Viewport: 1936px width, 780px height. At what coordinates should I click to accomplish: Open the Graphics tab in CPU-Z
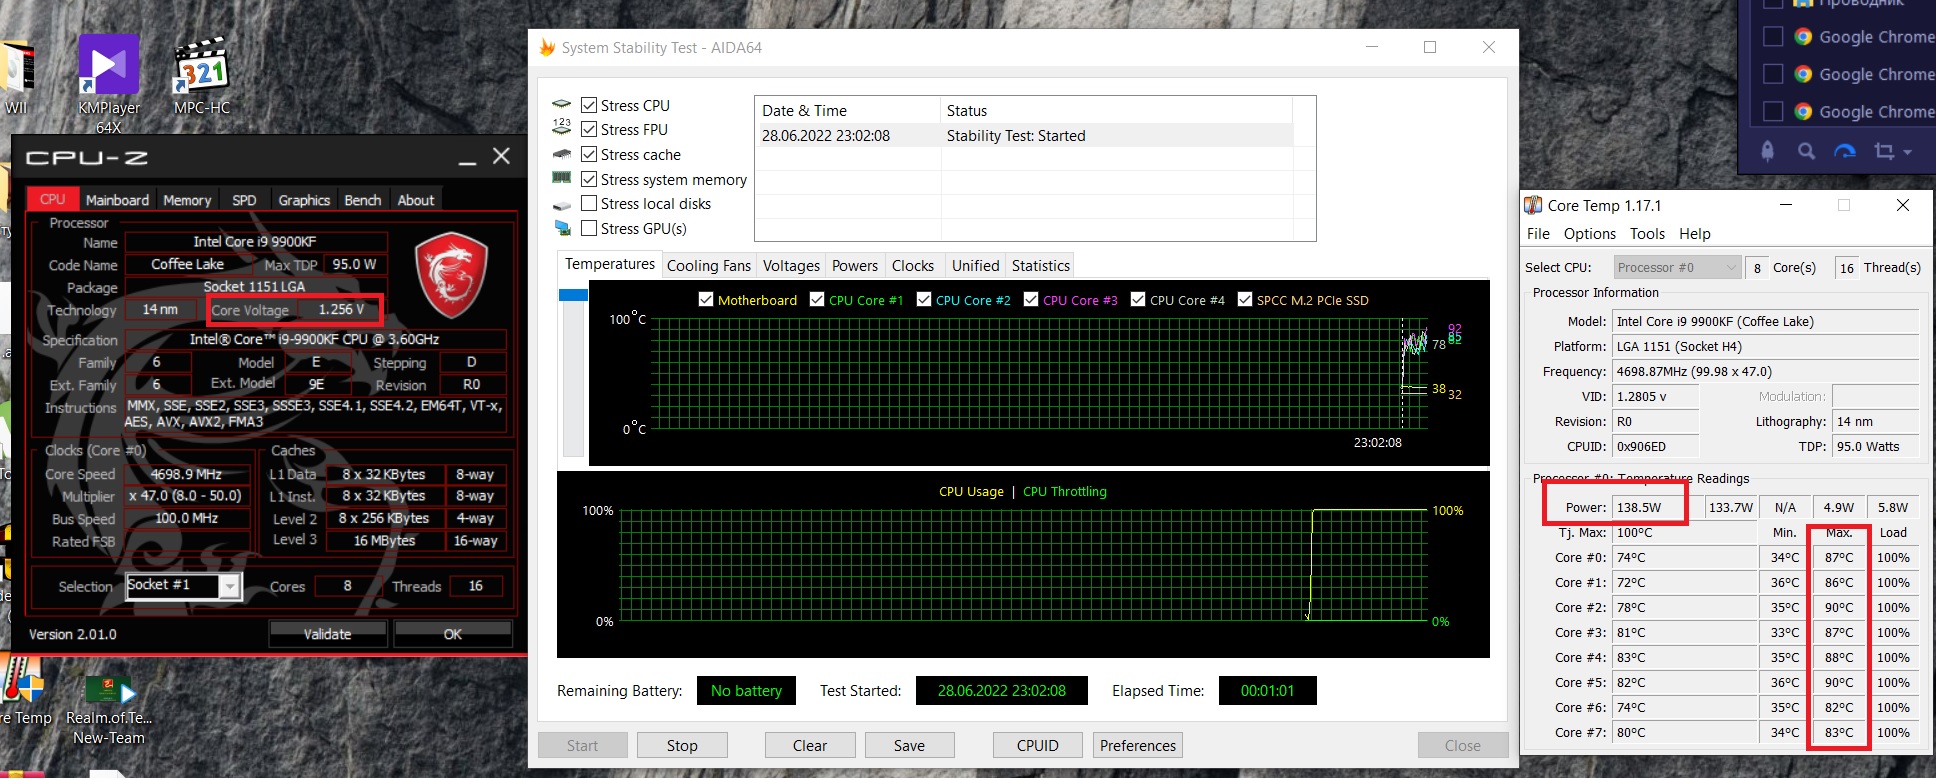point(304,200)
